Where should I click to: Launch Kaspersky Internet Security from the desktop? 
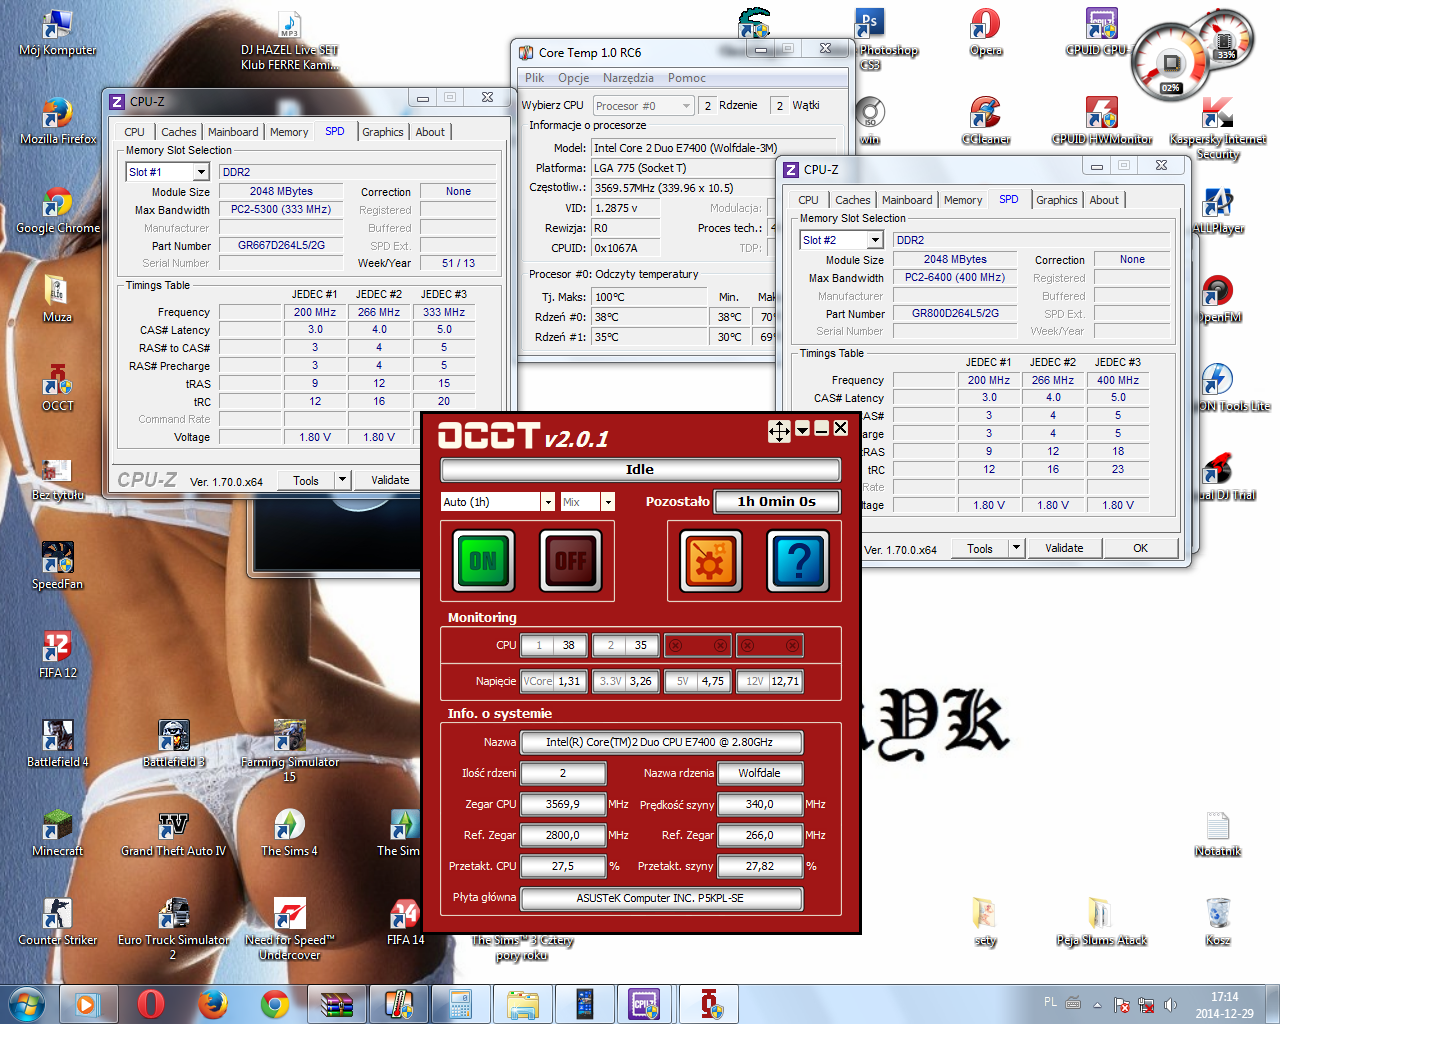(1218, 128)
